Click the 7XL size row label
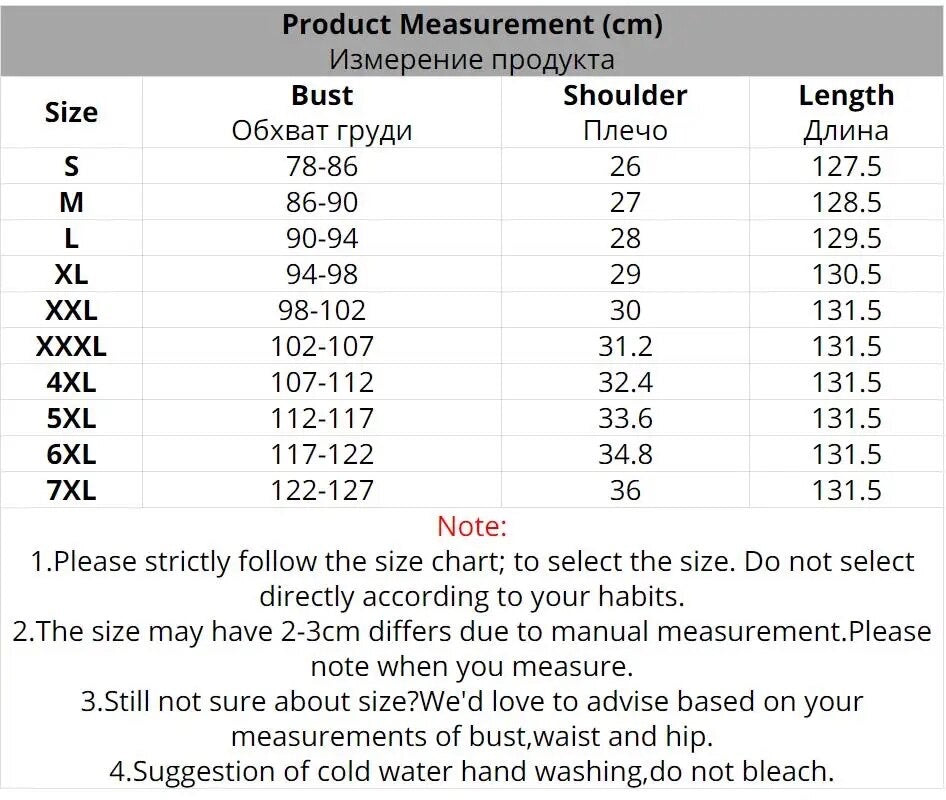The width and height of the screenshot is (946, 800). [x=71, y=491]
